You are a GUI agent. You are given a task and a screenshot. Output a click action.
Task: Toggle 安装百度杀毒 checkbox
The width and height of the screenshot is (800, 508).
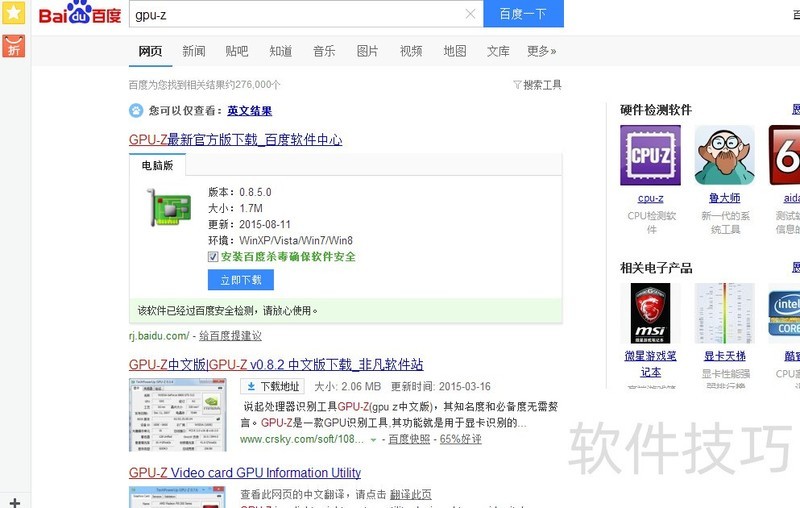[213, 257]
